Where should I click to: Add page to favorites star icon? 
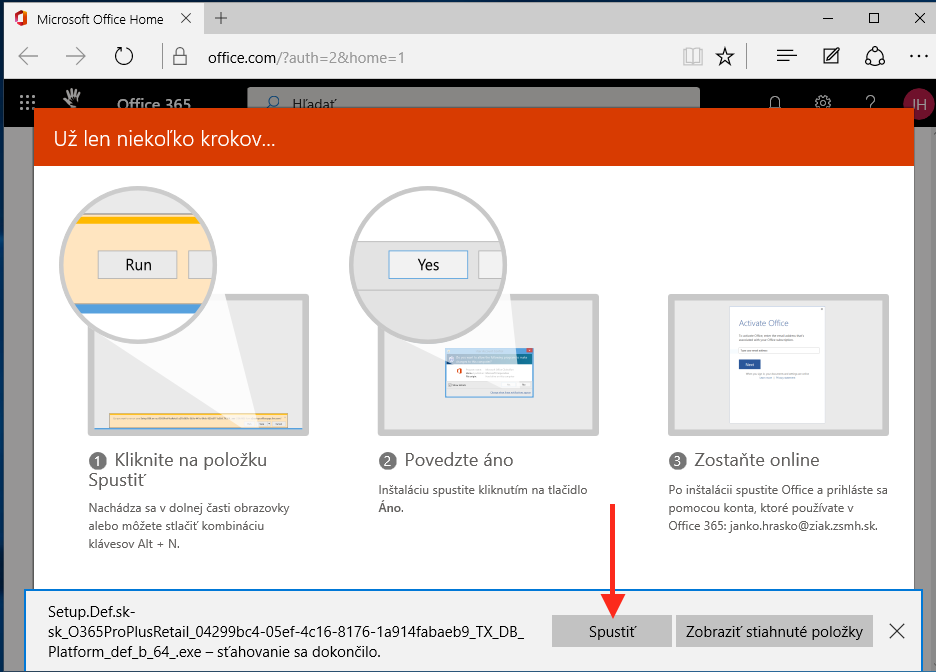coord(726,56)
